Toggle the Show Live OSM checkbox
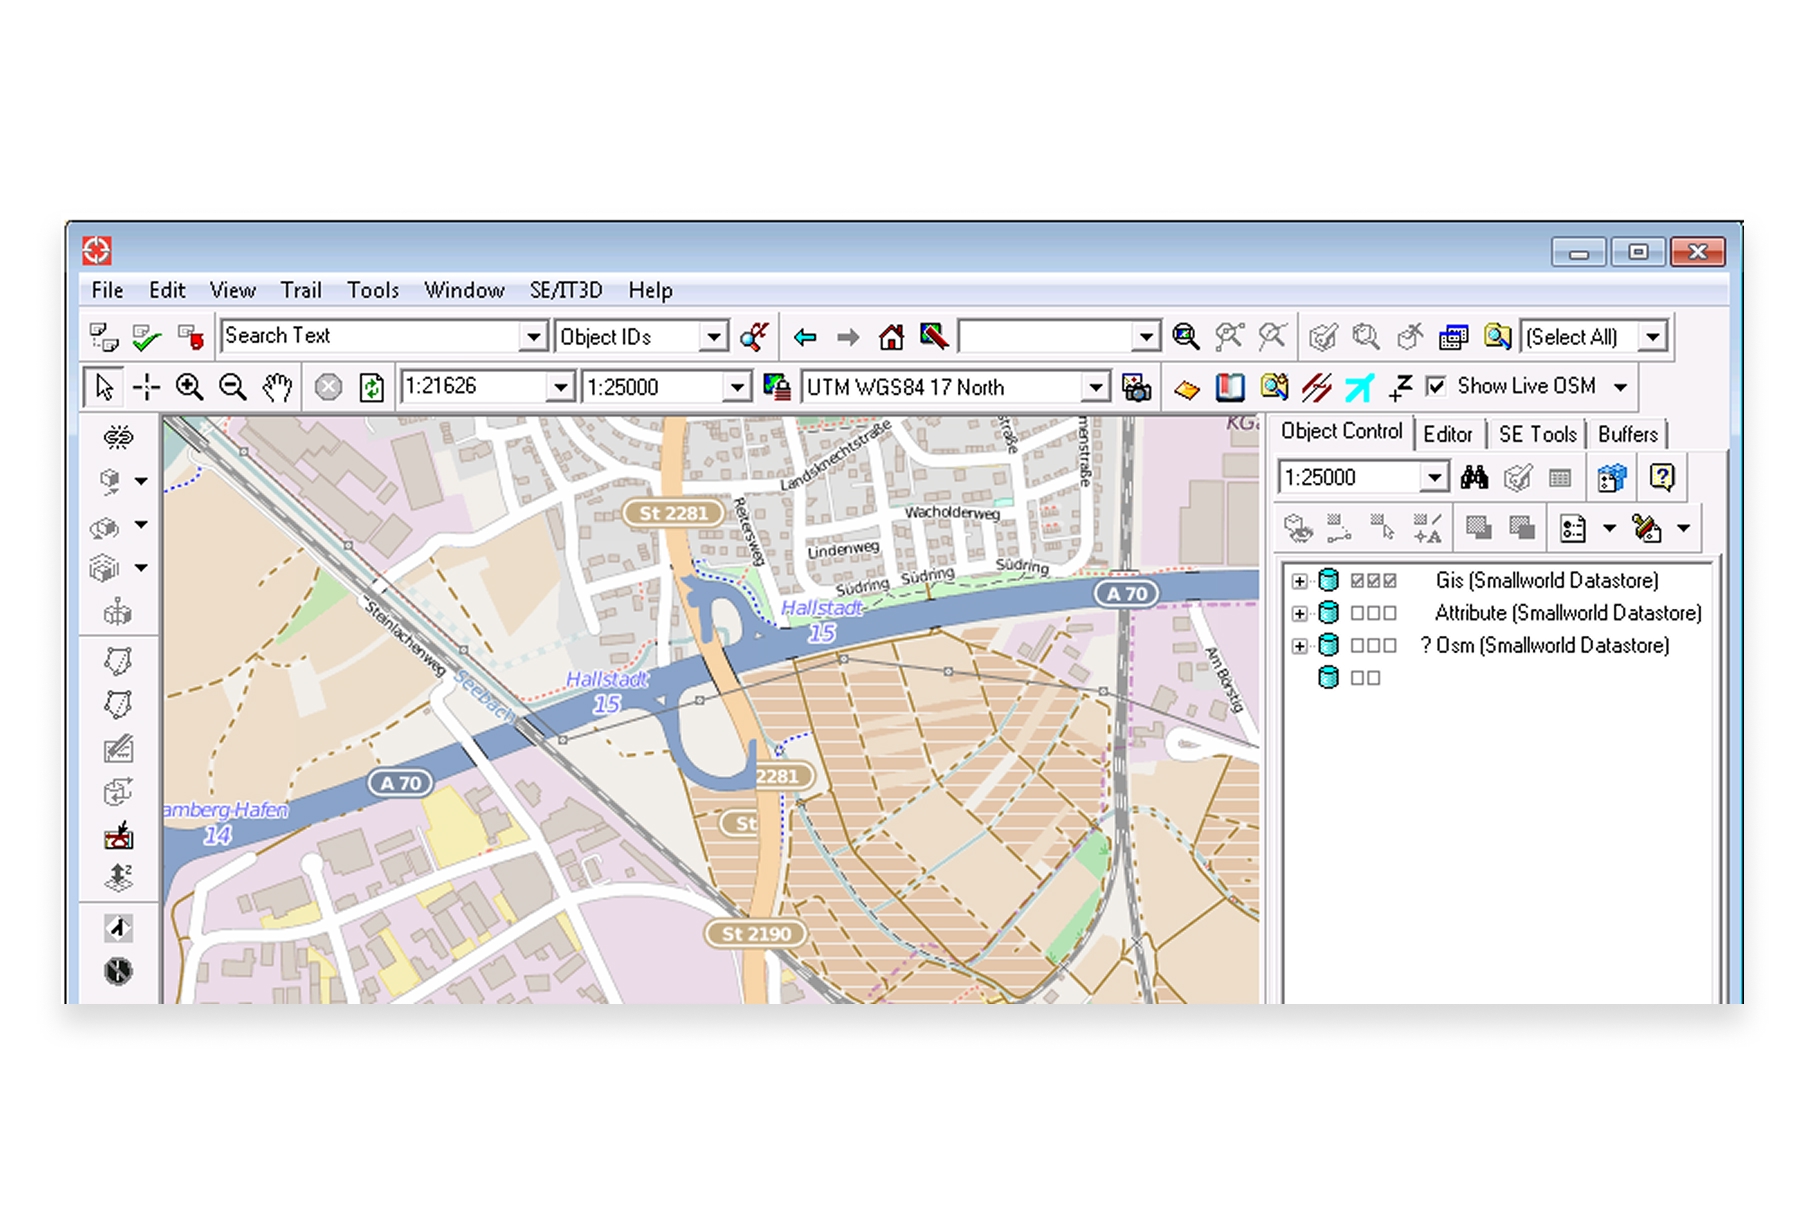 click(x=1436, y=386)
